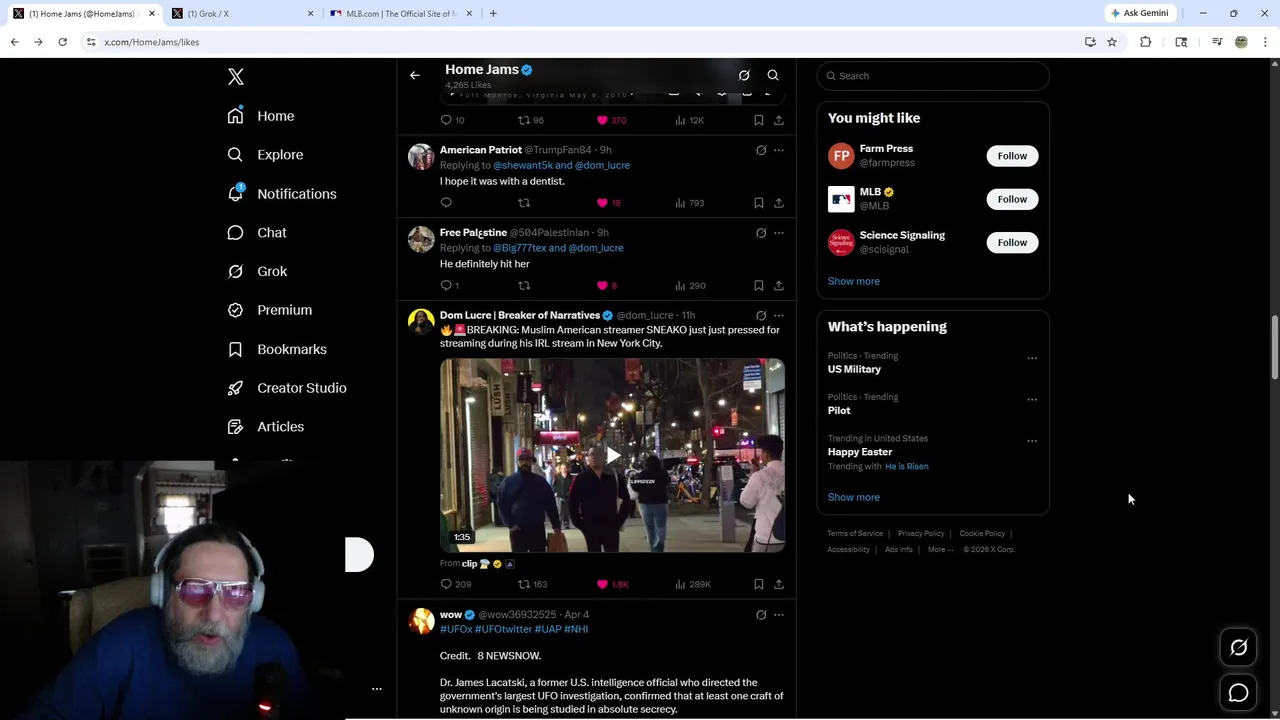Unlike Dom Lucre's post with 1.8K likes
This screenshot has height=720, width=1280.
[612, 584]
